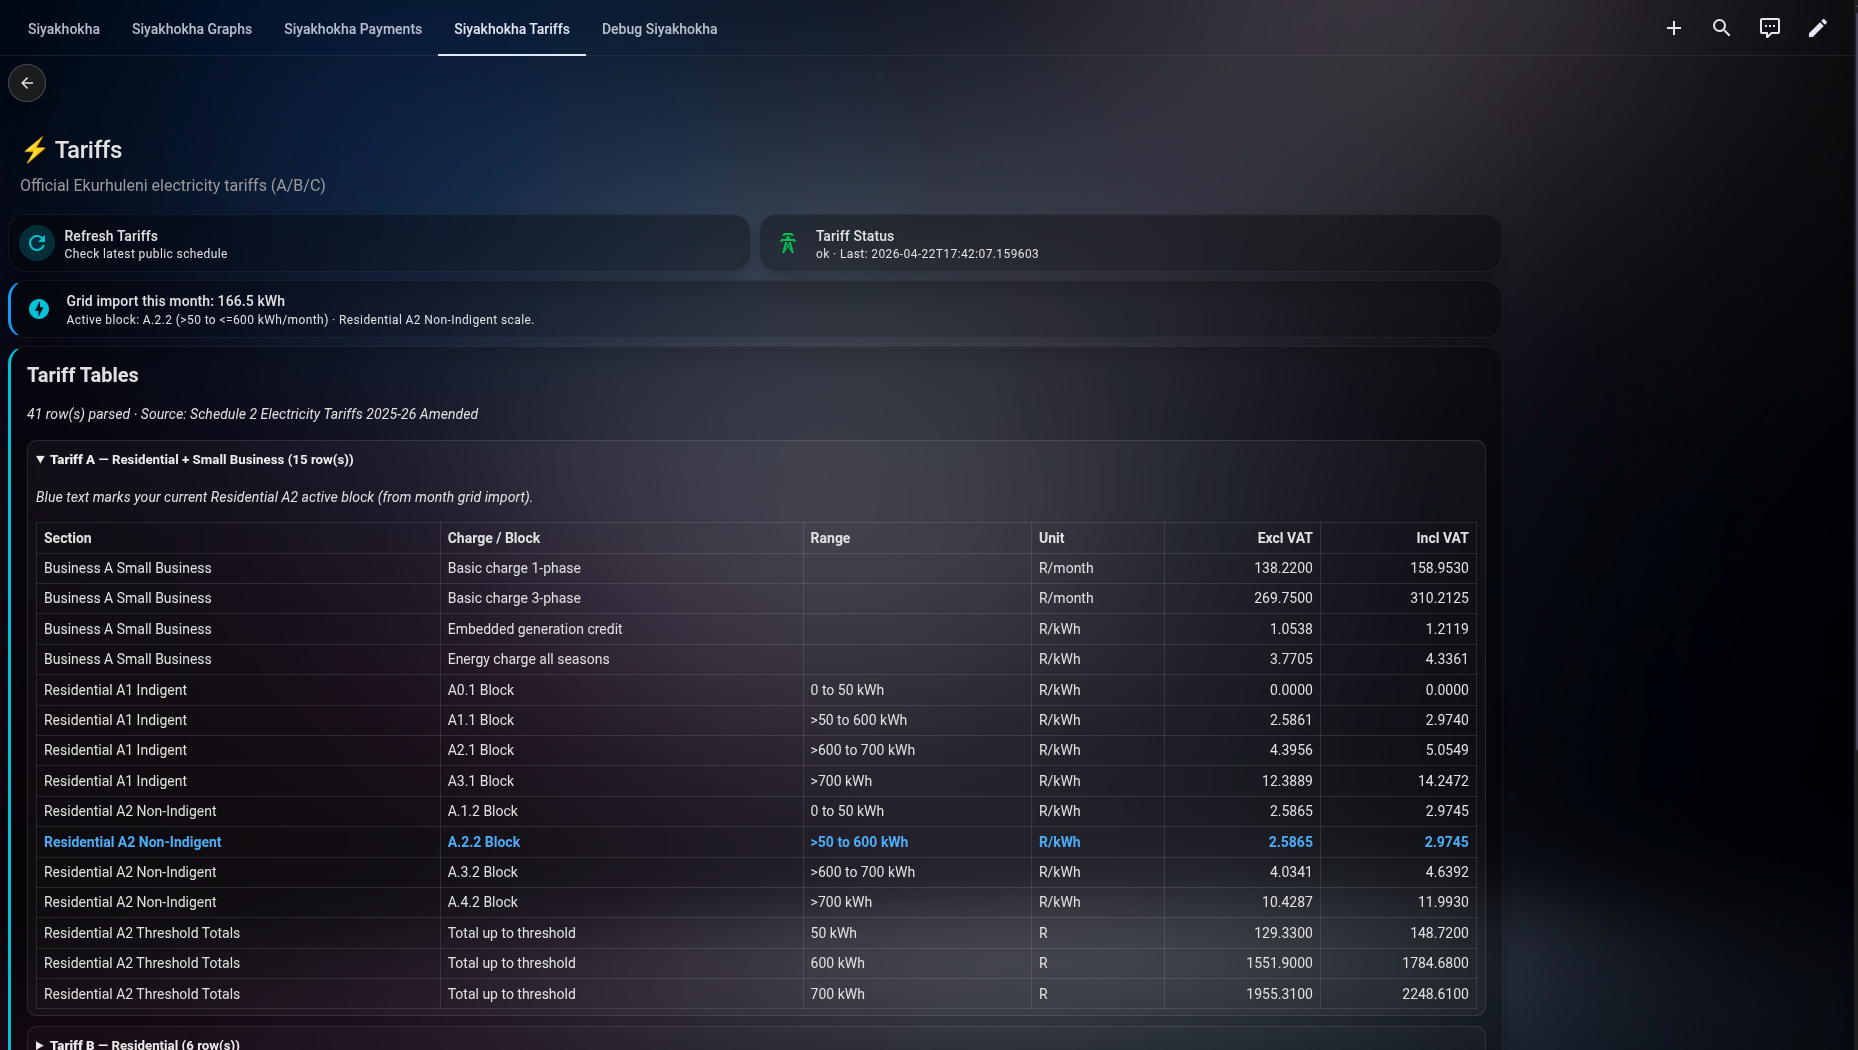Viewport: 1858px width, 1050px height.
Task: Open the Siyakhokha Graphs tab
Action: pyautogui.click(x=192, y=29)
